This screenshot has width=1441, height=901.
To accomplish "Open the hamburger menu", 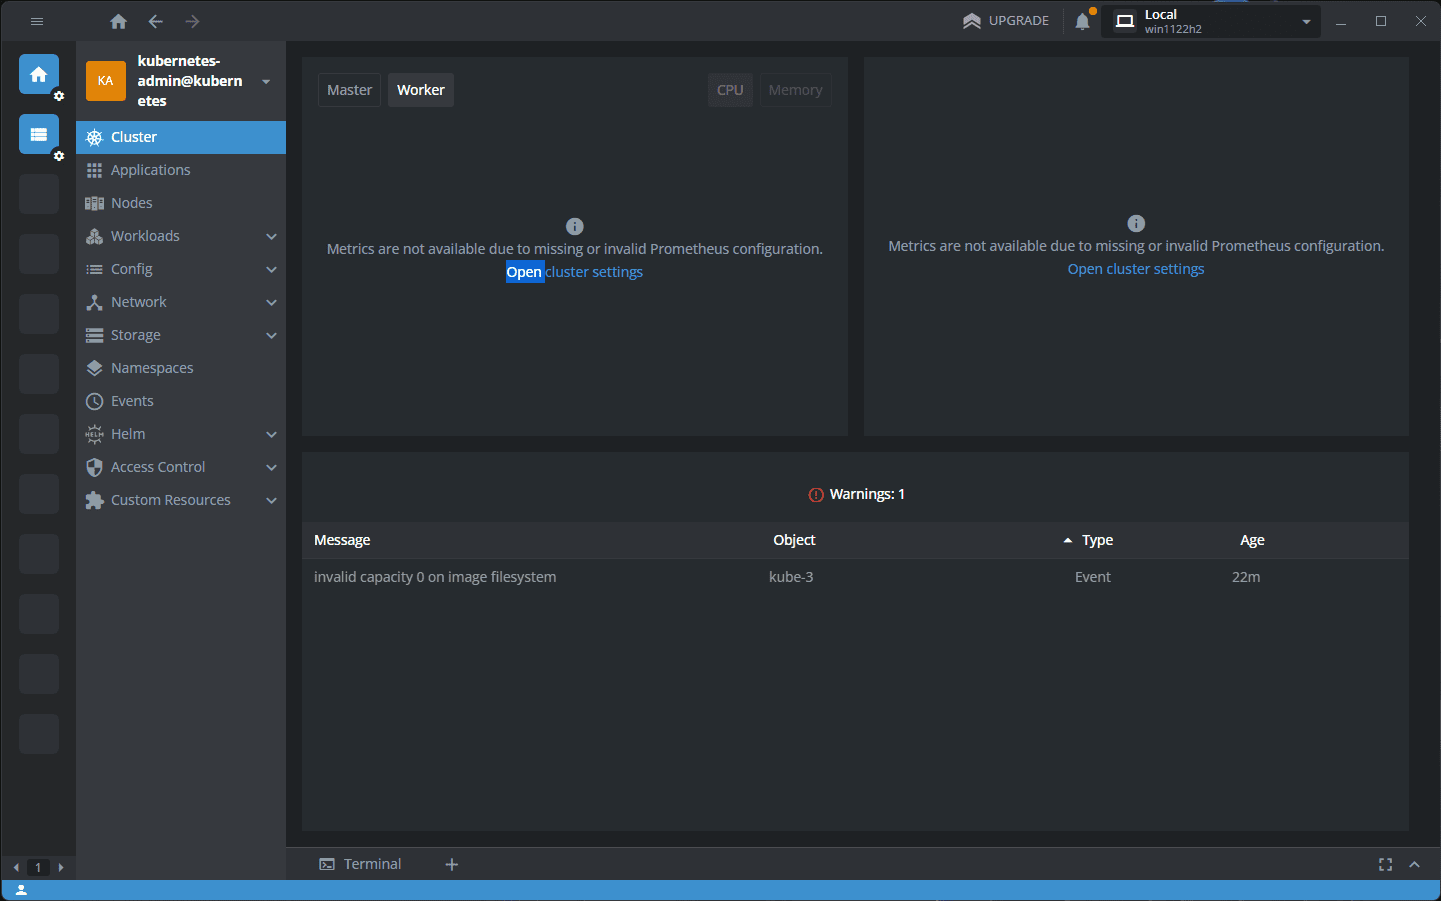I will (x=37, y=21).
